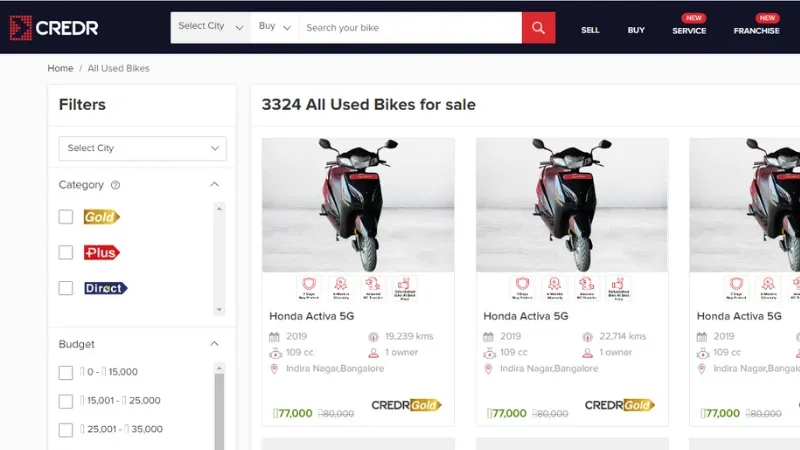This screenshot has width=800, height=450.
Task: Check the 0 - 15,000 budget box
Action: coord(66,373)
